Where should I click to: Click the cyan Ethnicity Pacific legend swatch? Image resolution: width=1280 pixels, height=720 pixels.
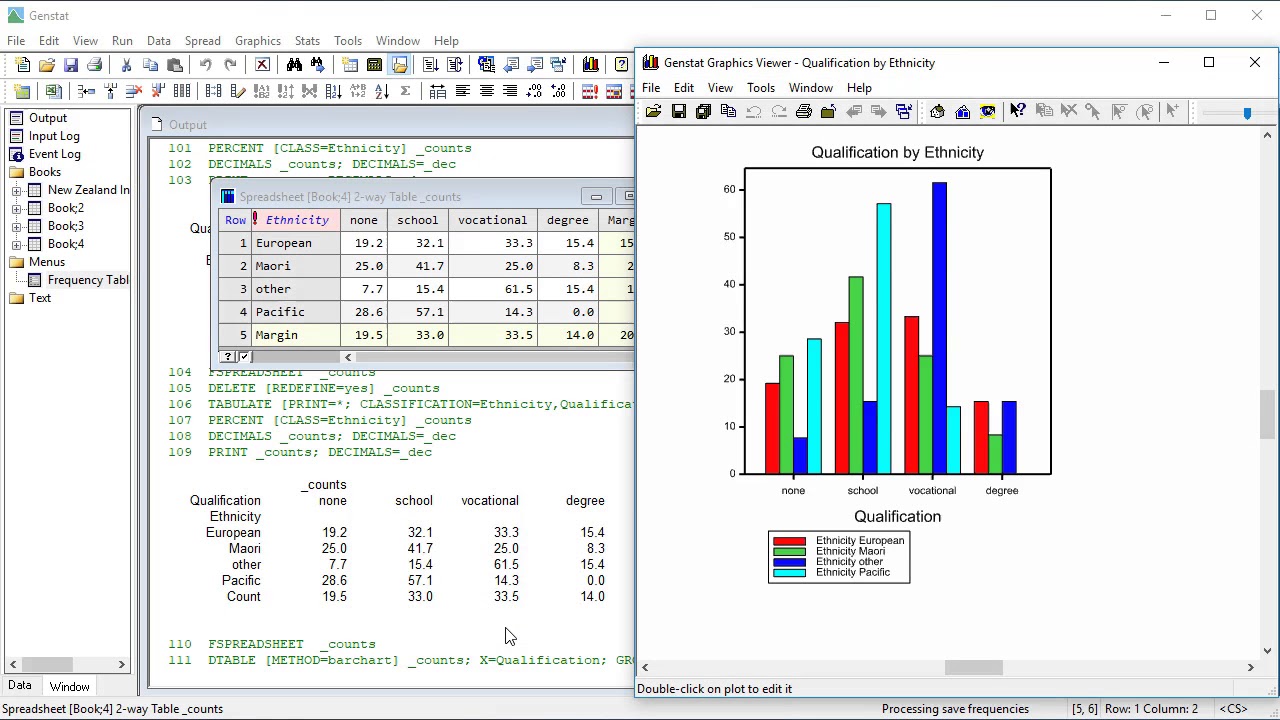point(789,573)
